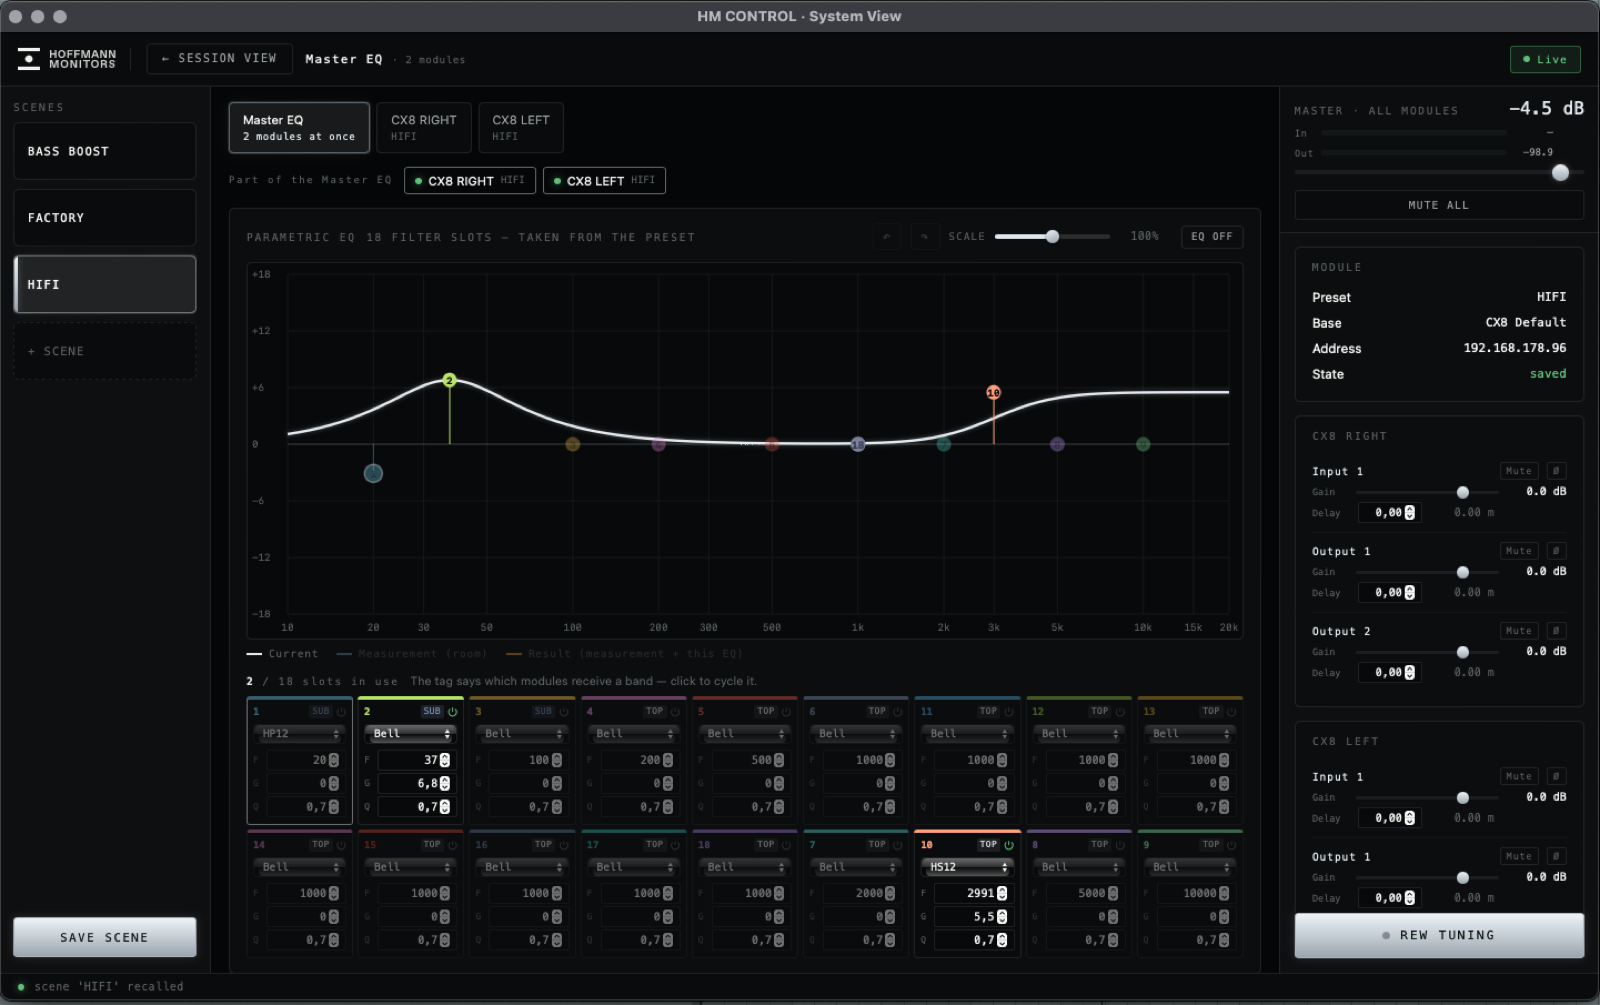This screenshot has height=1005, width=1600.
Task: Click the undo arrow icon beside SCALE
Action: (x=886, y=237)
